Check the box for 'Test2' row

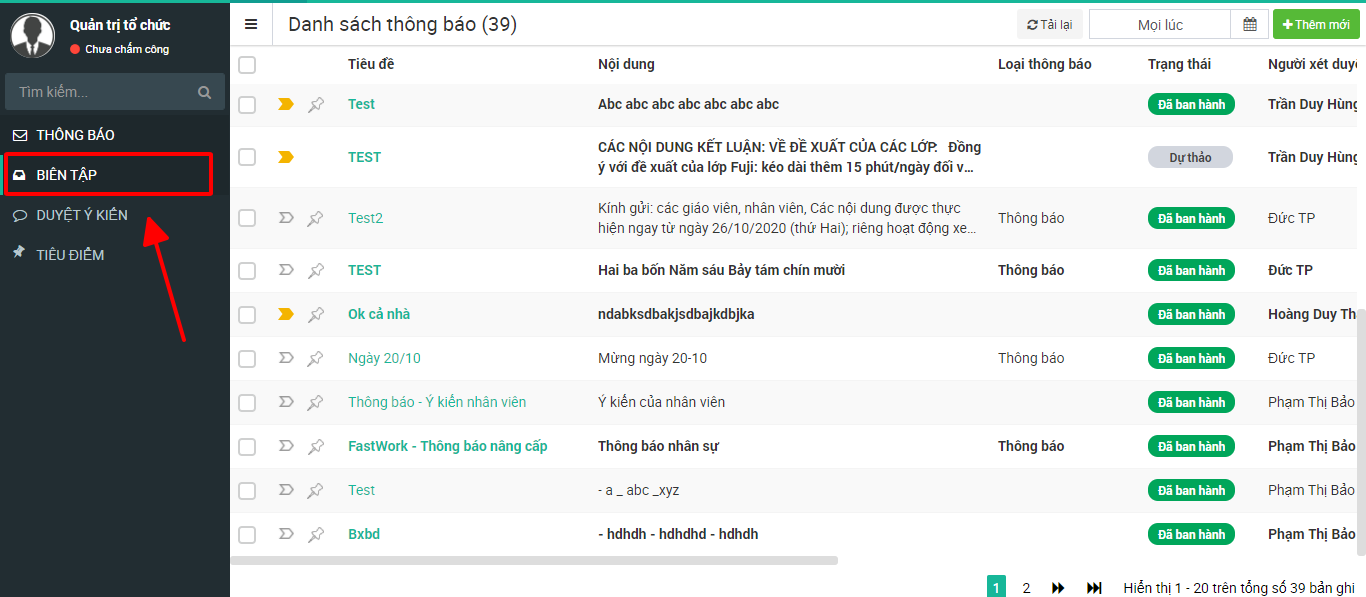[x=247, y=218]
